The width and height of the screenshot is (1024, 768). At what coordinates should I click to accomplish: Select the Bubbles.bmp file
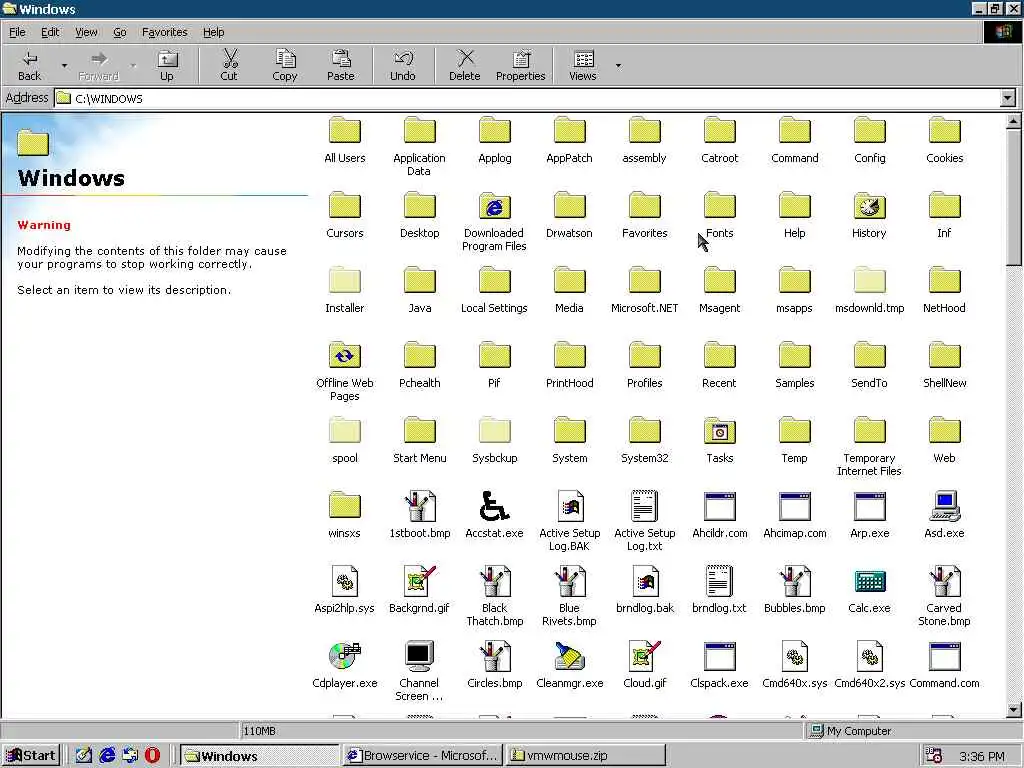click(x=795, y=591)
